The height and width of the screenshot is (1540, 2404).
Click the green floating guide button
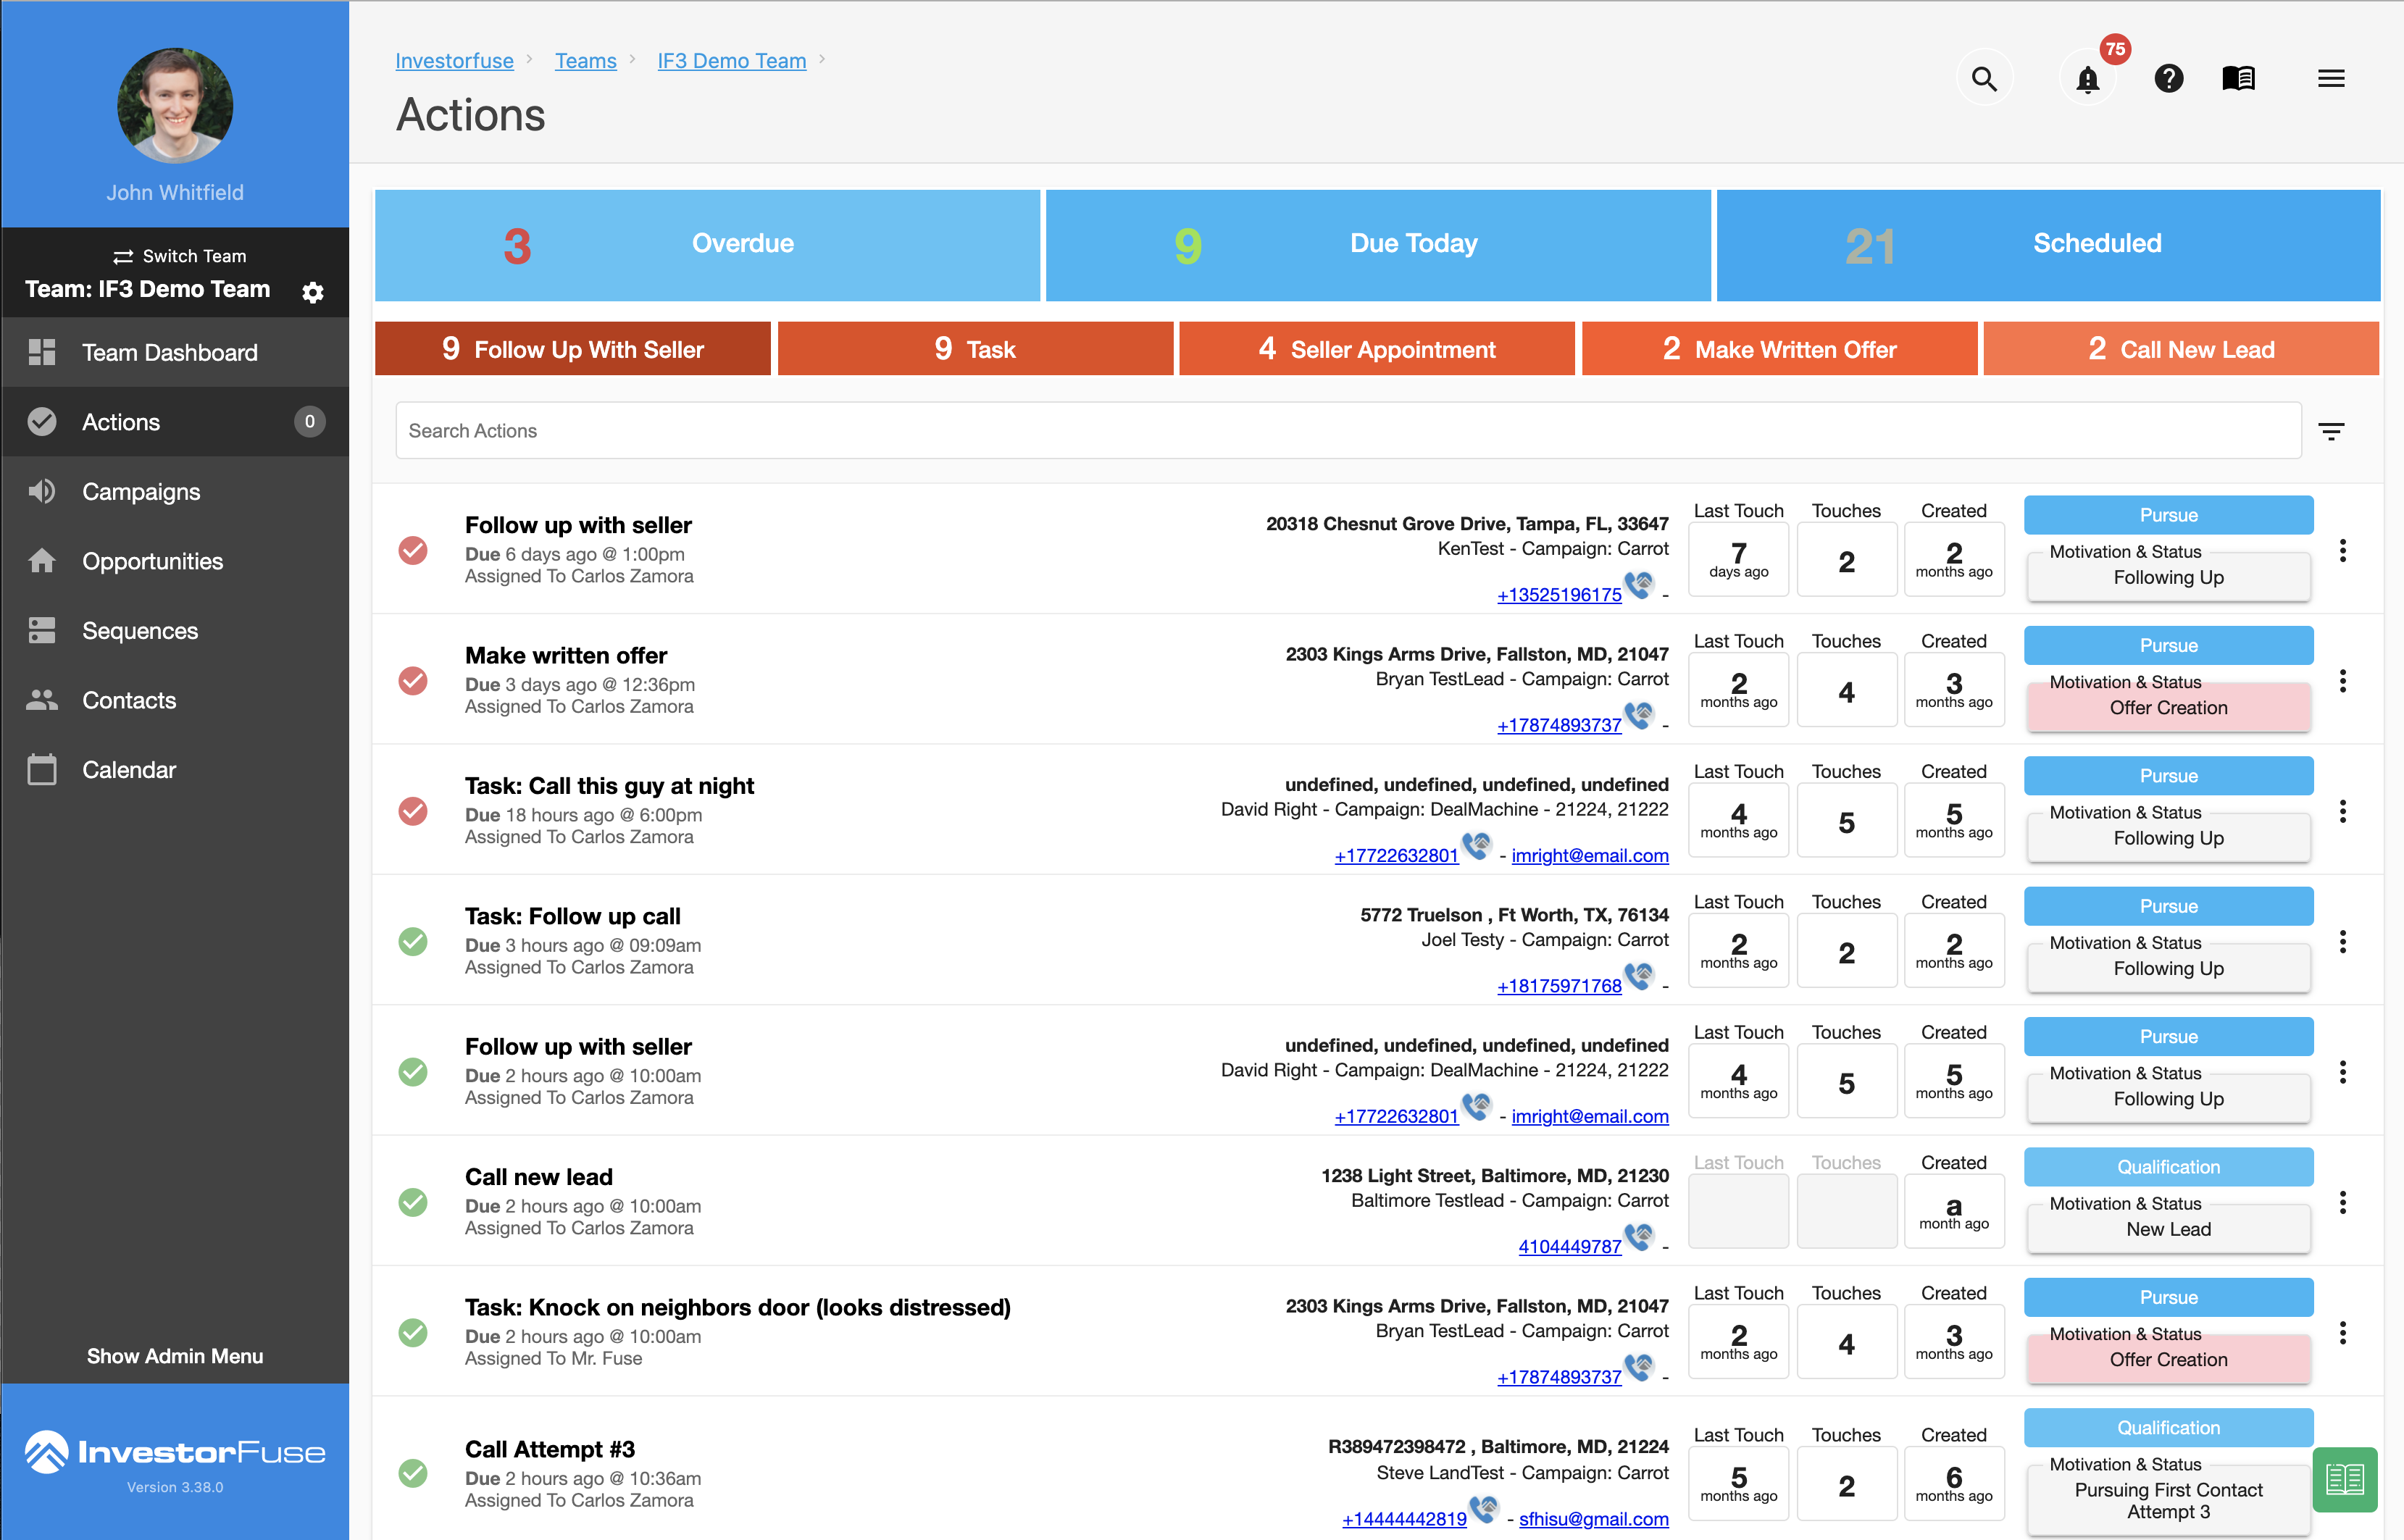click(2344, 1479)
